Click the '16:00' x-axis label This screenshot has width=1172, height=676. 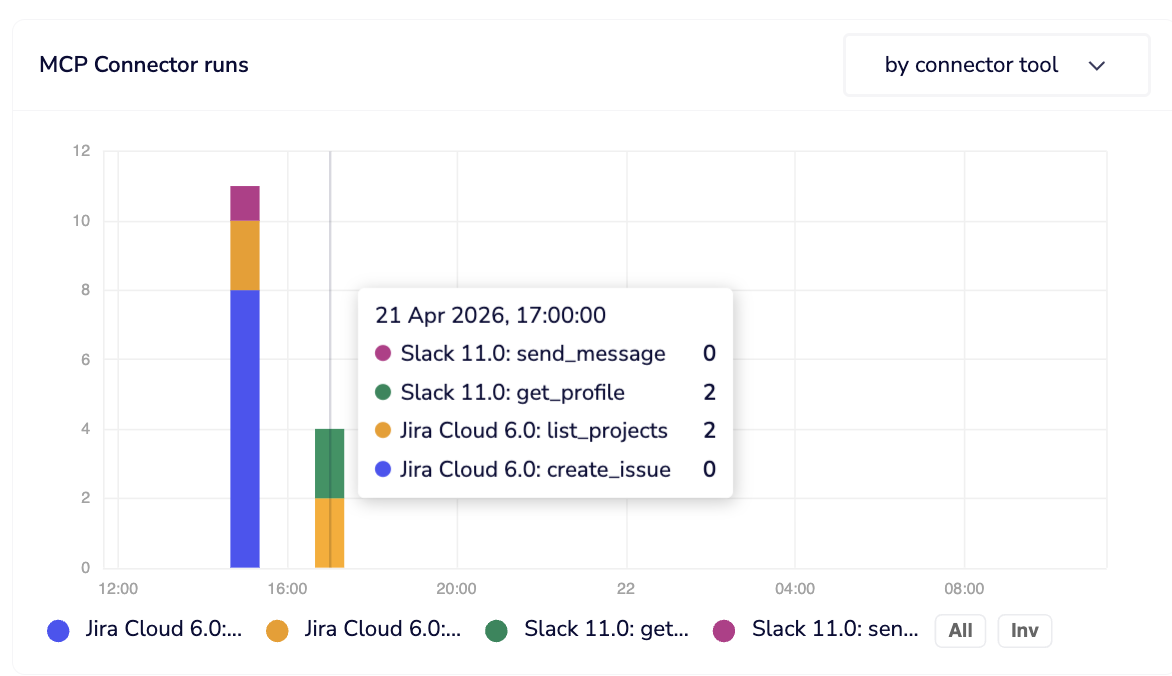(x=287, y=589)
